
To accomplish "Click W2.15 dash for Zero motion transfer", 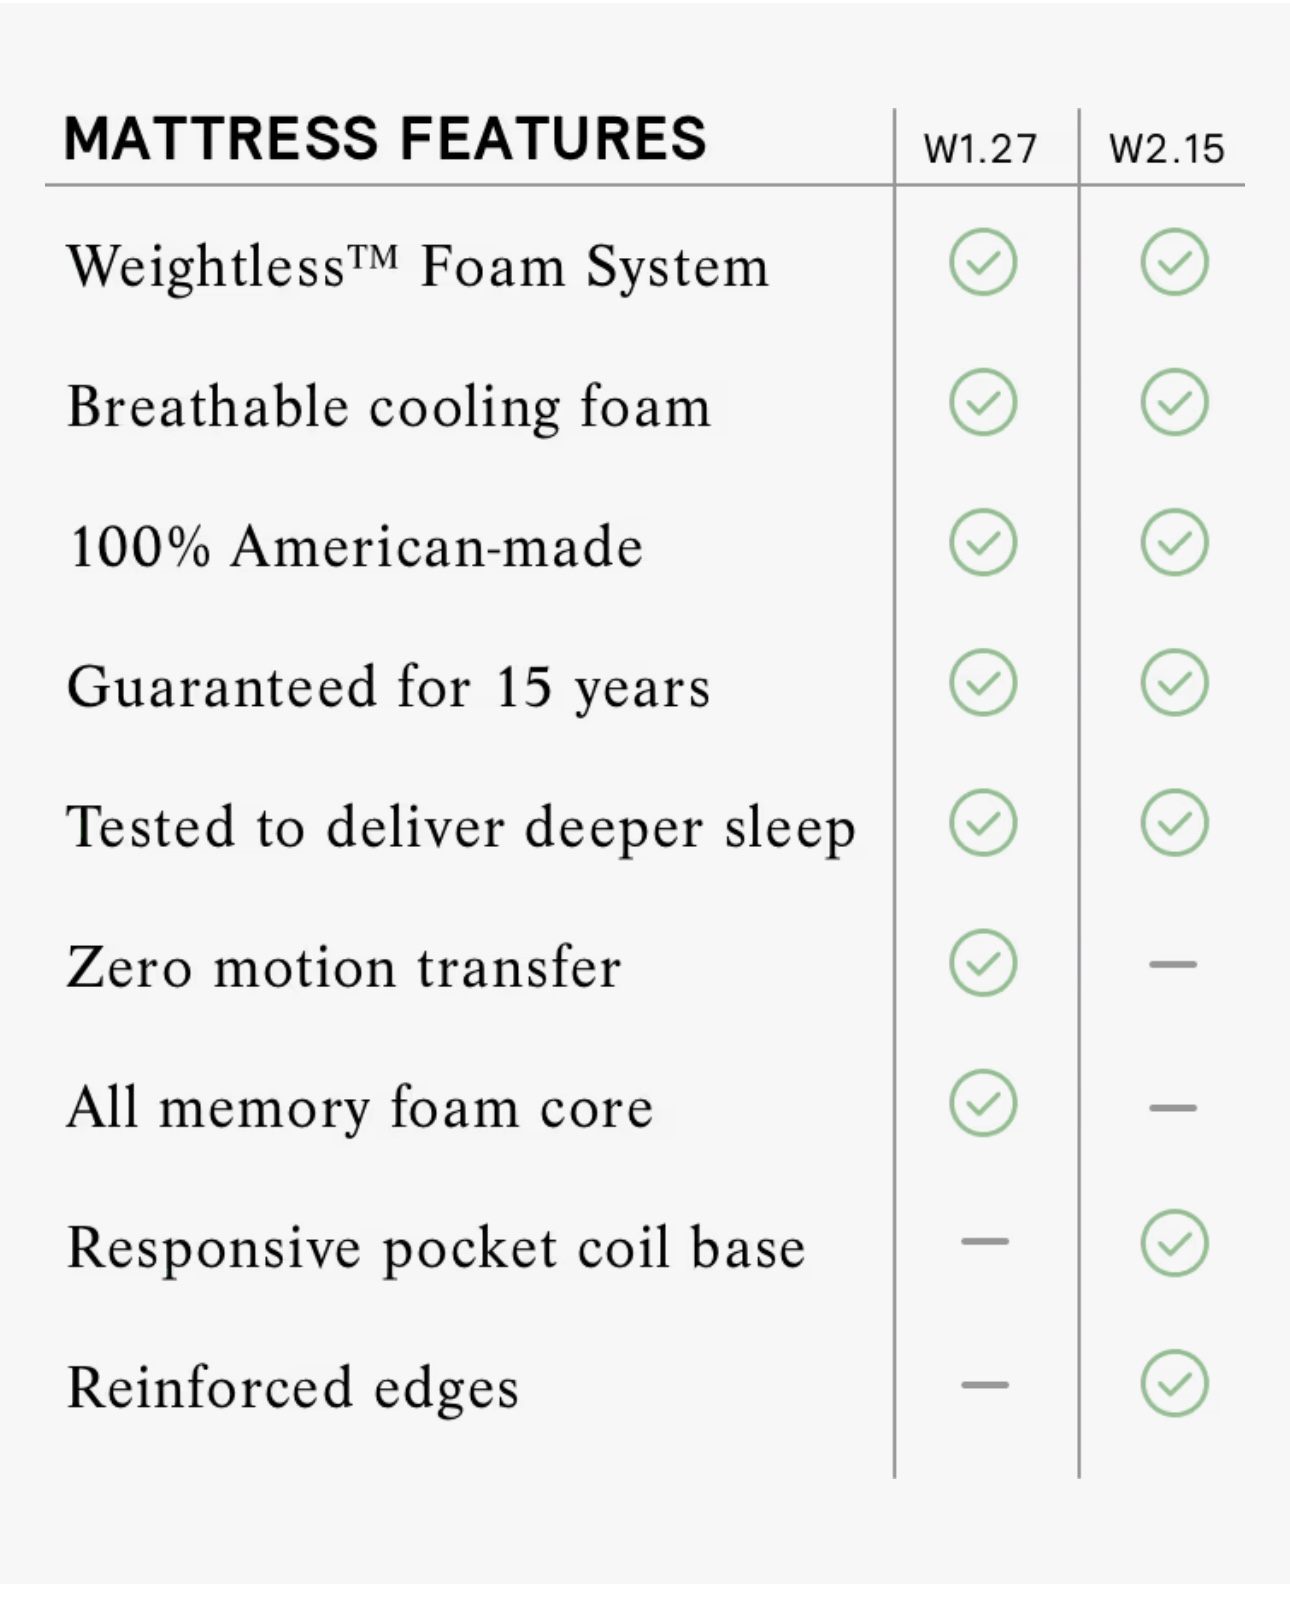I will click(x=1173, y=965).
